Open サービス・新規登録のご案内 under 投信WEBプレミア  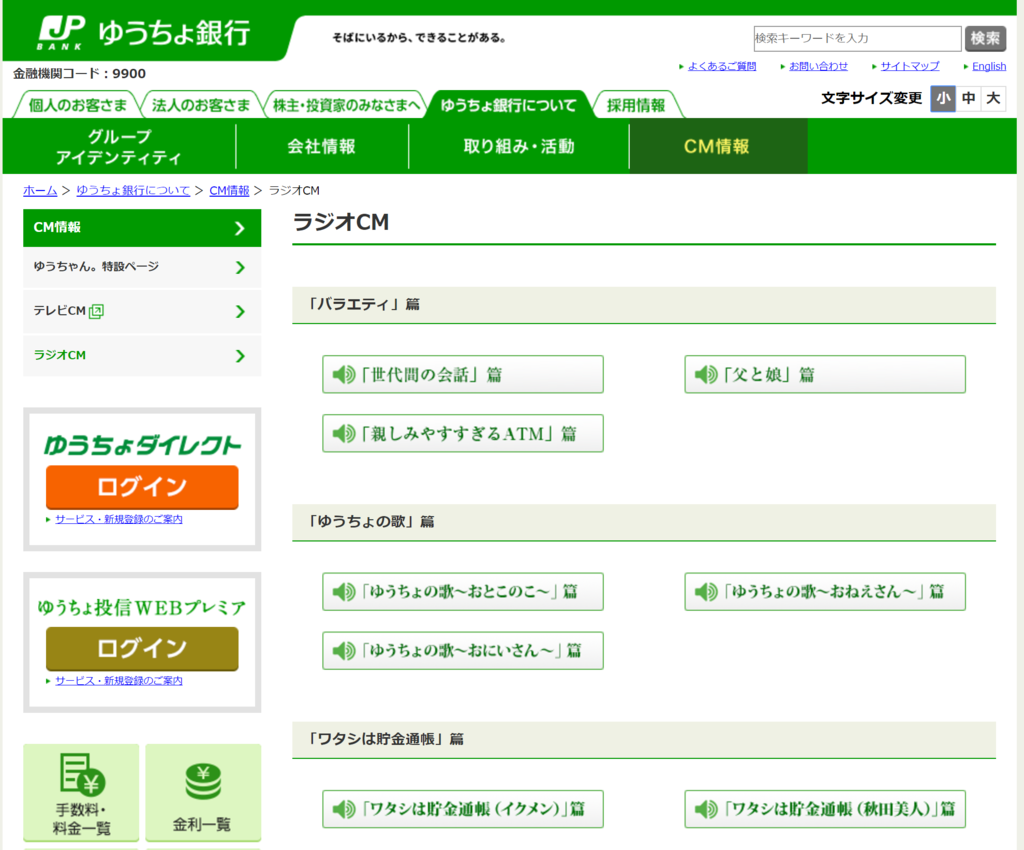118,680
